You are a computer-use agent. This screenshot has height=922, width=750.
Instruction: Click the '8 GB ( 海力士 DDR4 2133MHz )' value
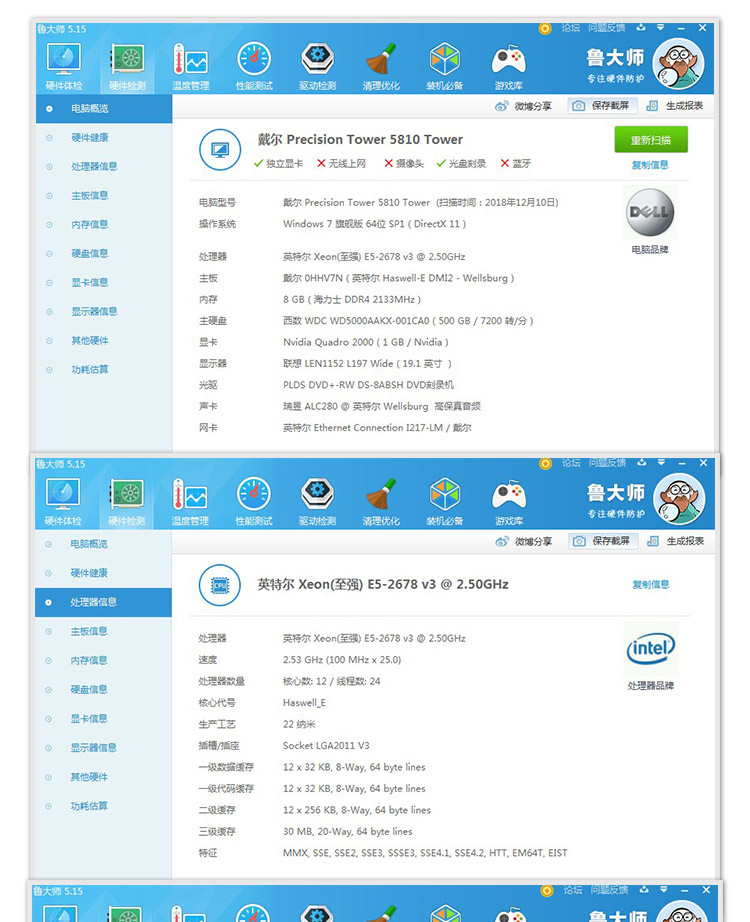pos(352,299)
